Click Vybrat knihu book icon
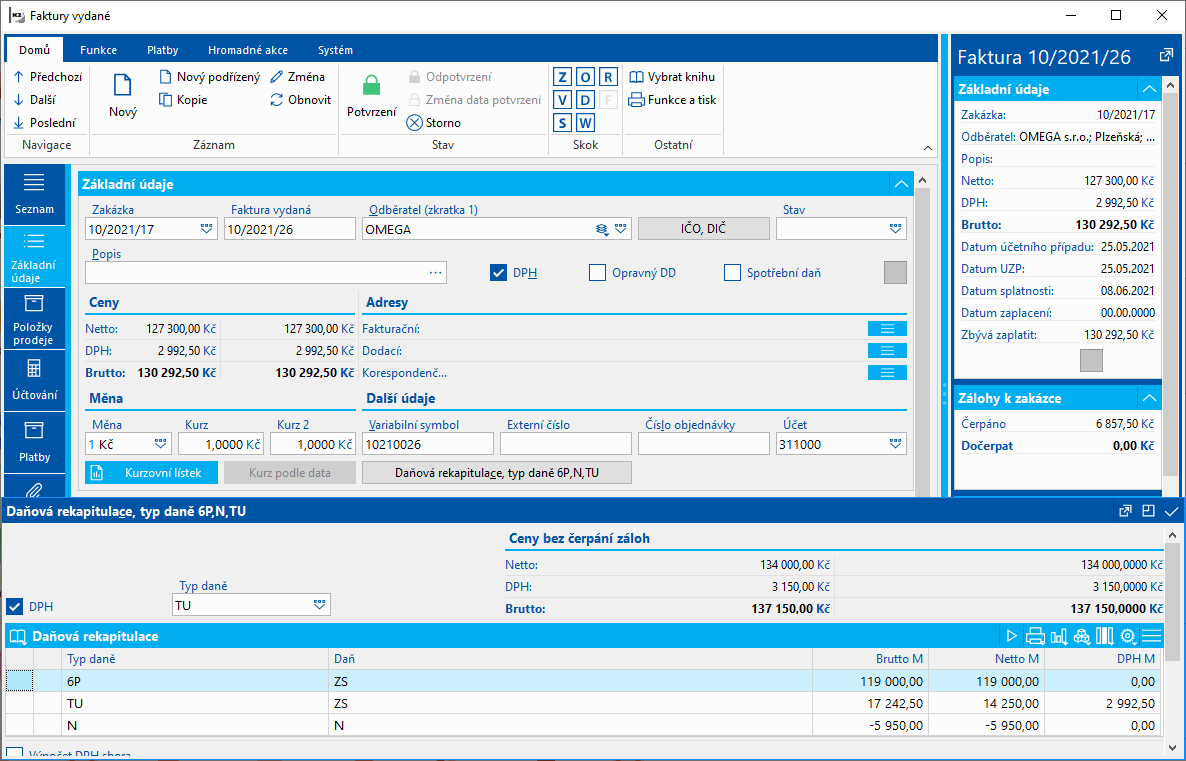 click(x=636, y=77)
